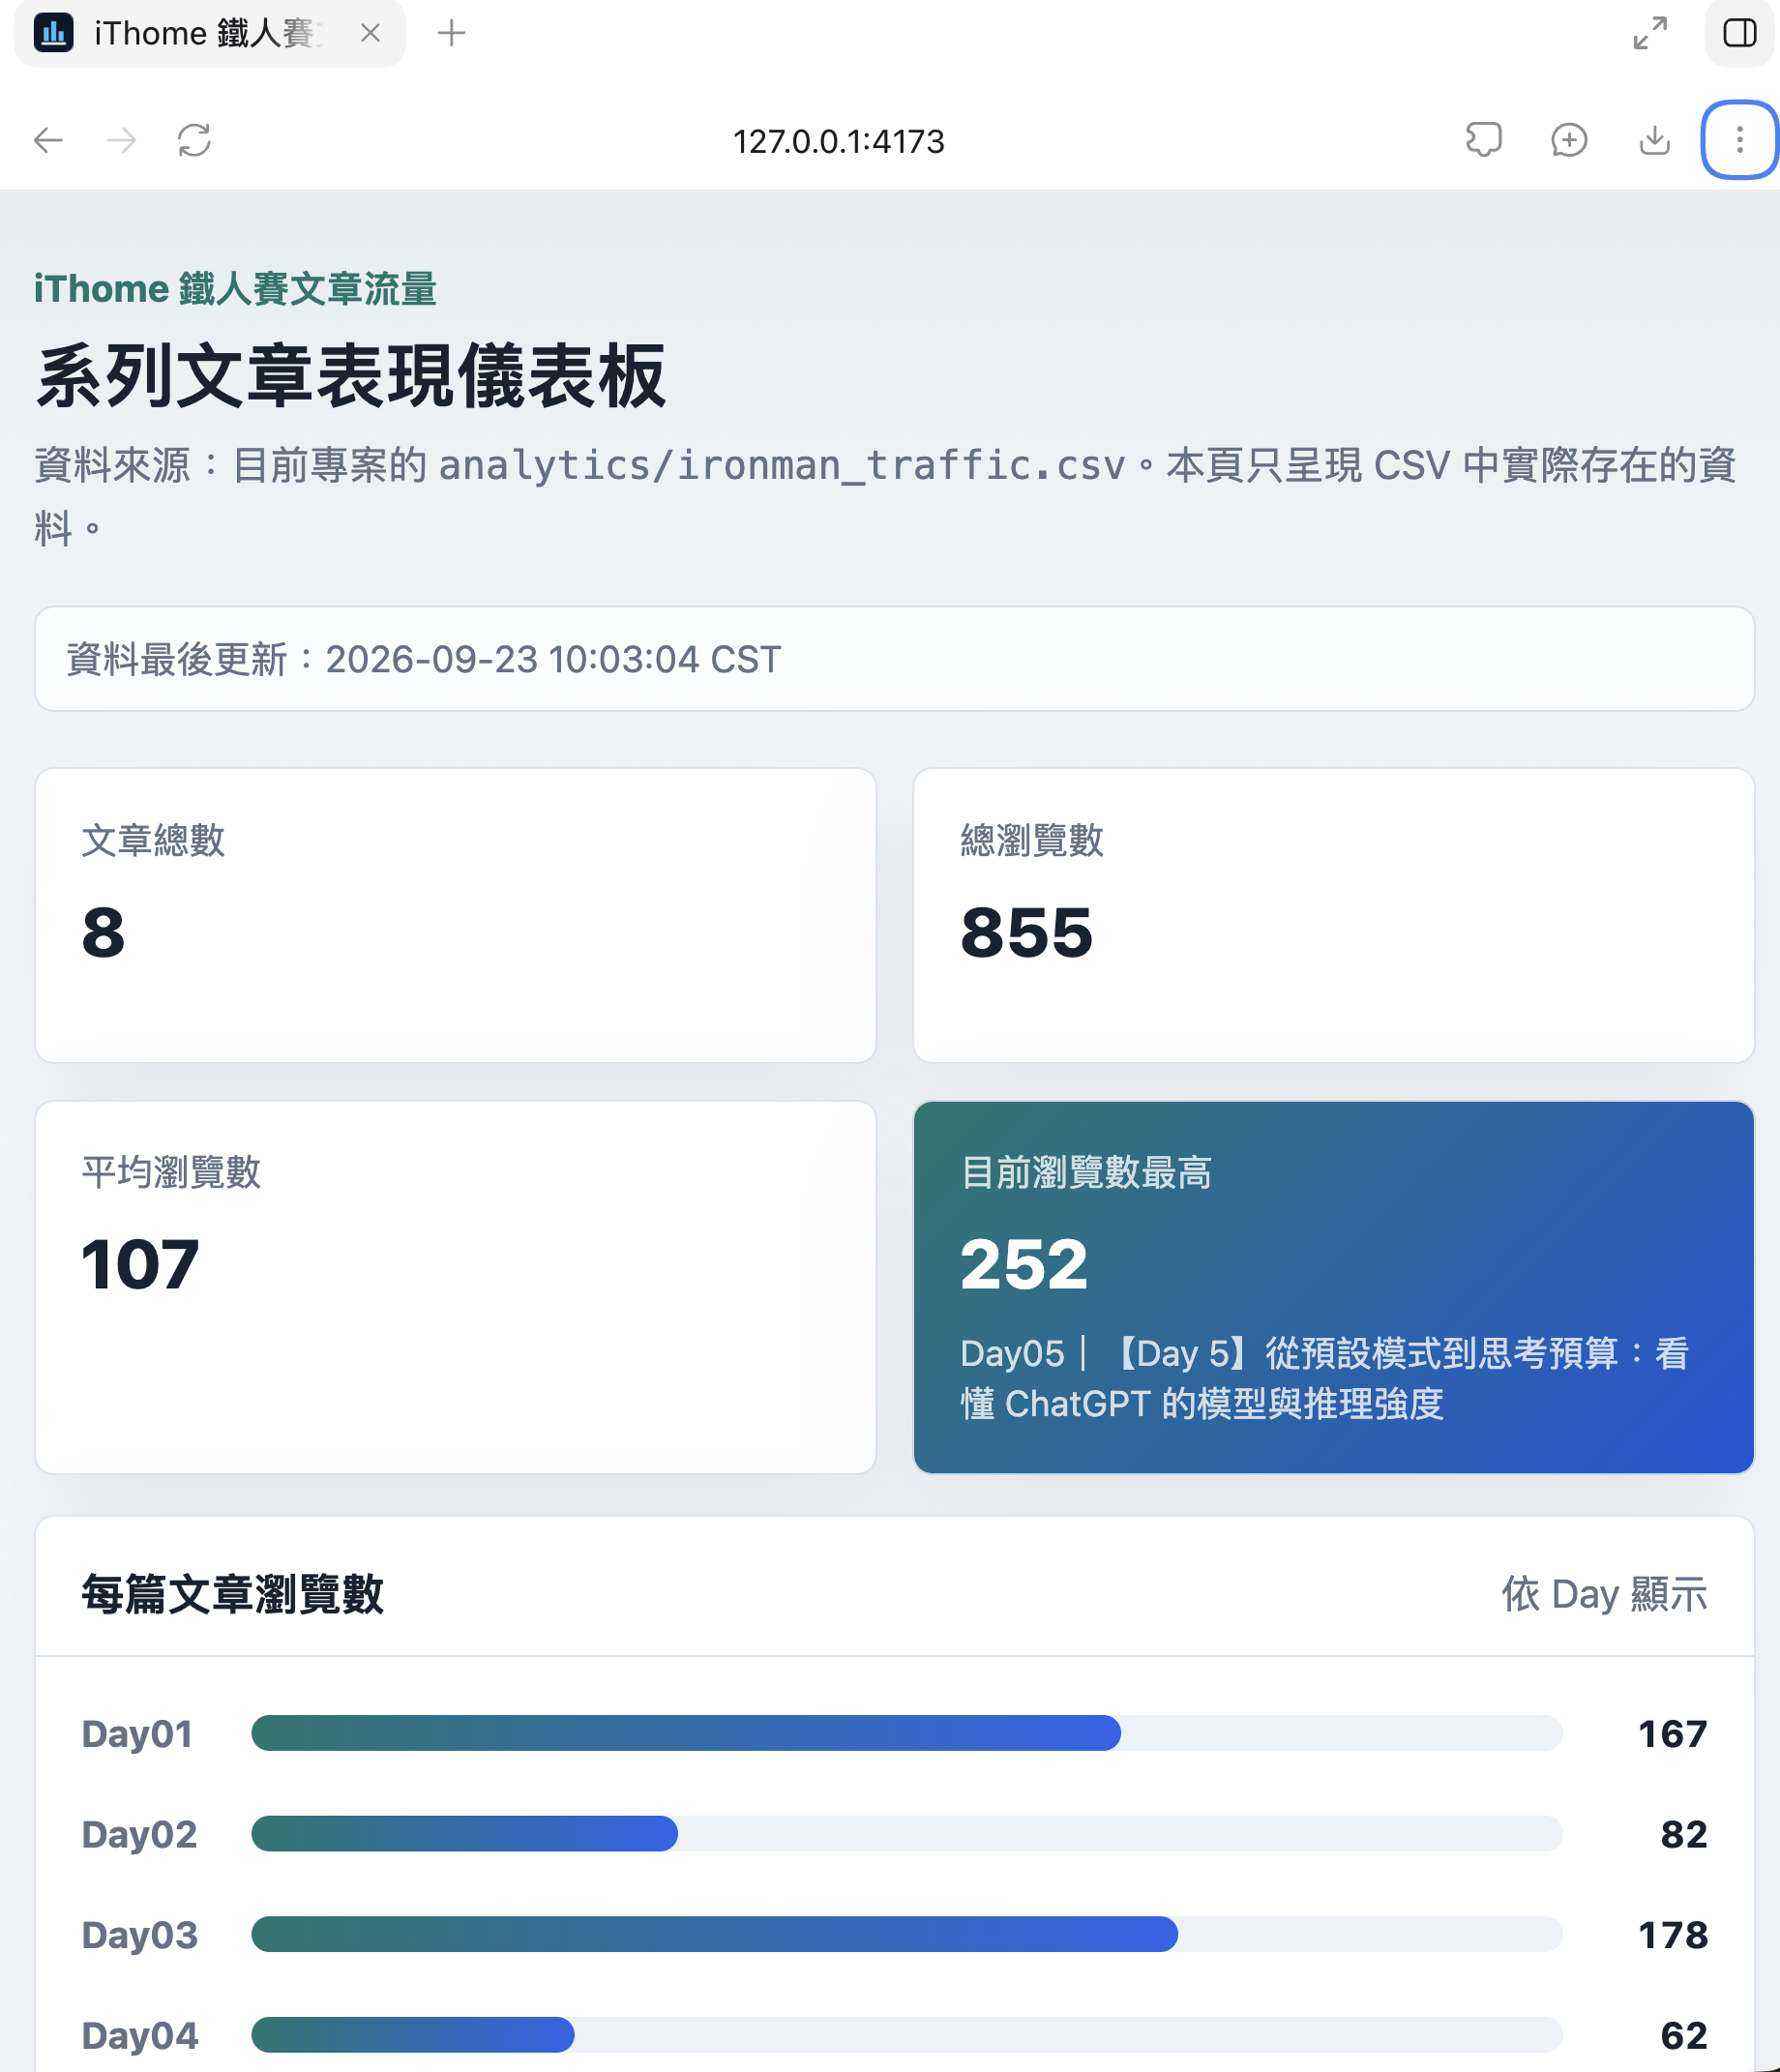Viewport: 1780px width, 2072px height.
Task: Click the Day01 progress bar
Action: pos(907,1733)
